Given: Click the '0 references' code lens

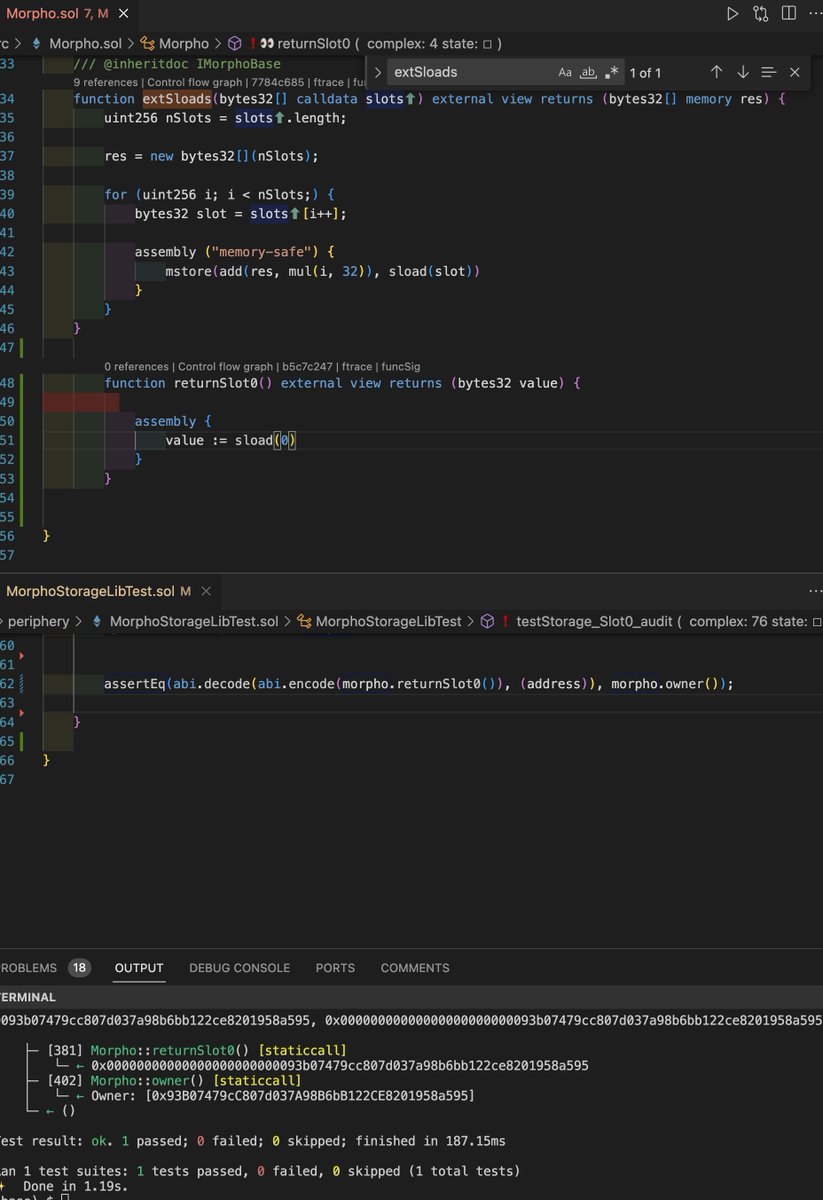Looking at the screenshot, I should pos(137,367).
